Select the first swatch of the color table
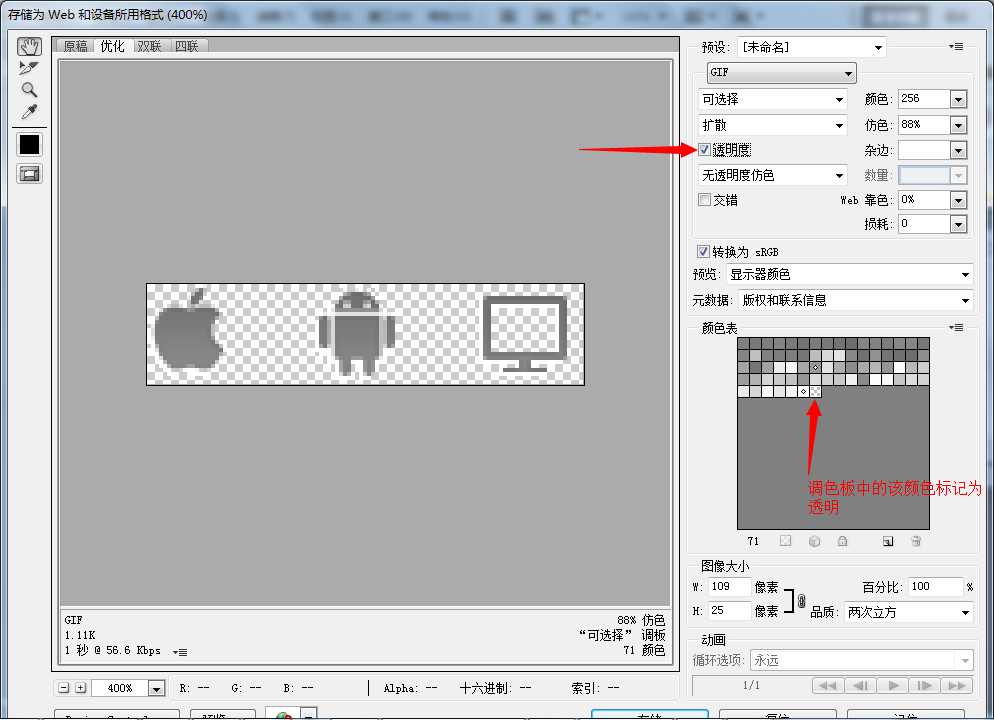The height and width of the screenshot is (720, 994). 743,343
